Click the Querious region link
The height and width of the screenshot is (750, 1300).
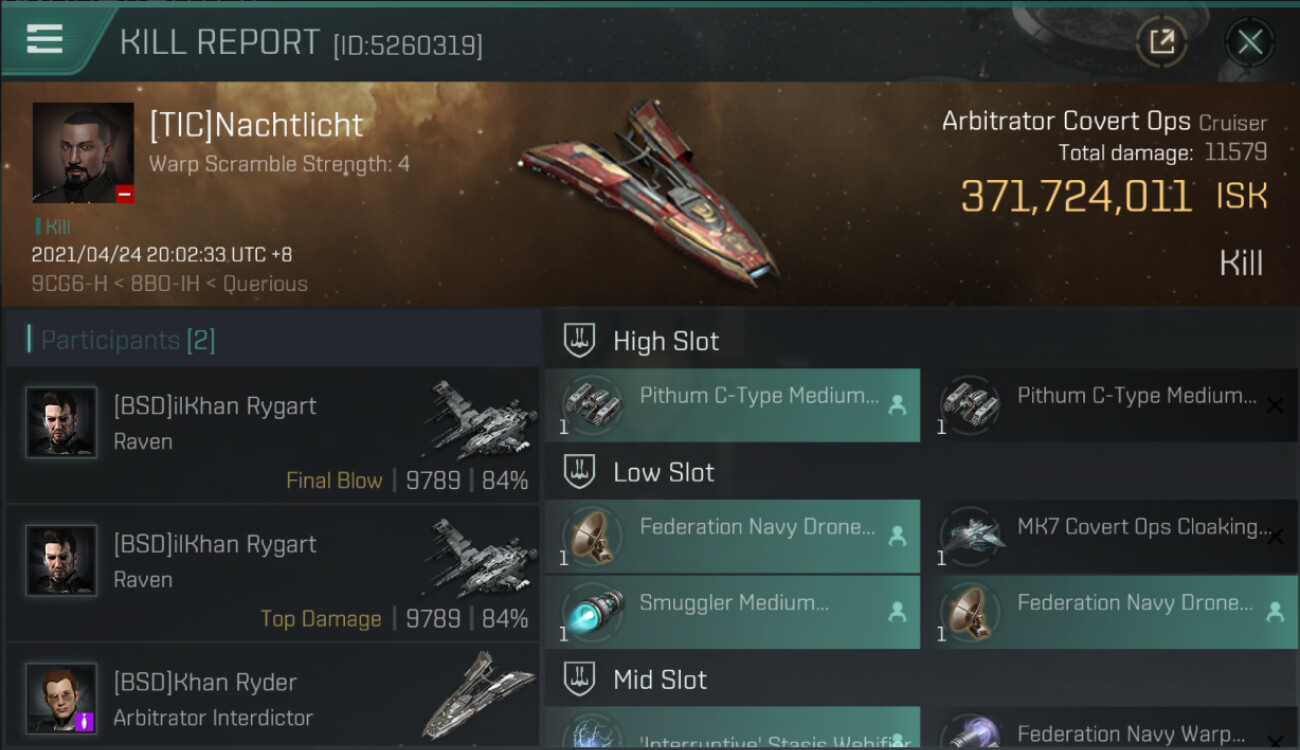coord(265,284)
